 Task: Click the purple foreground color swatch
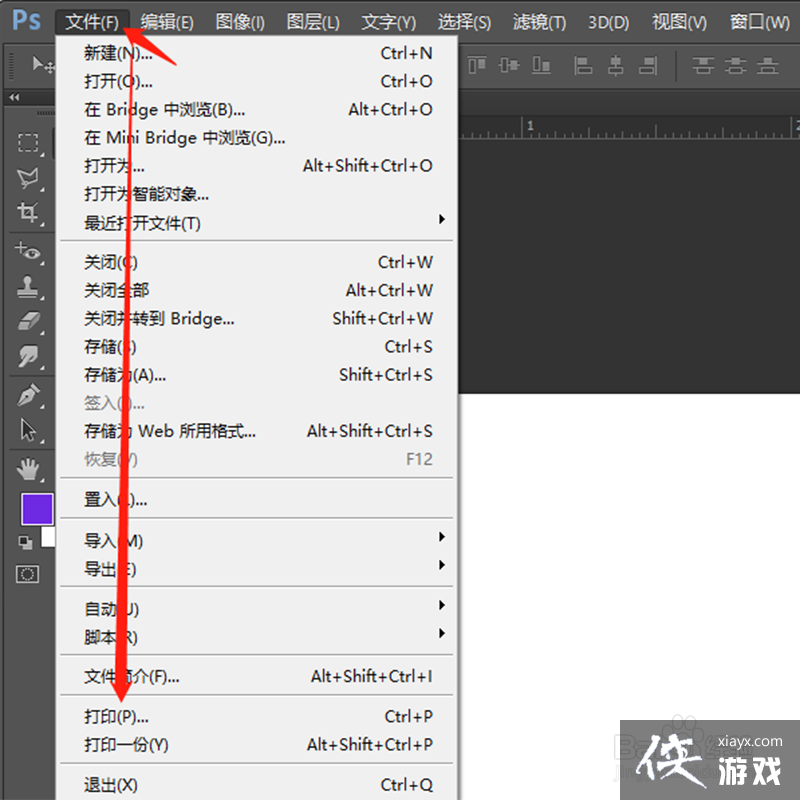pyautogui.click(x=37, y=509)
